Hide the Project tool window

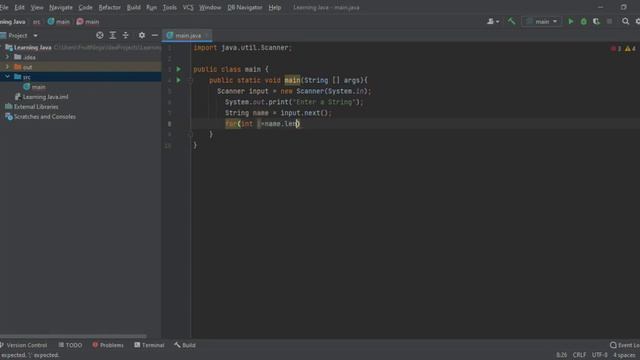pyautogui.click(x=155, y=36)
